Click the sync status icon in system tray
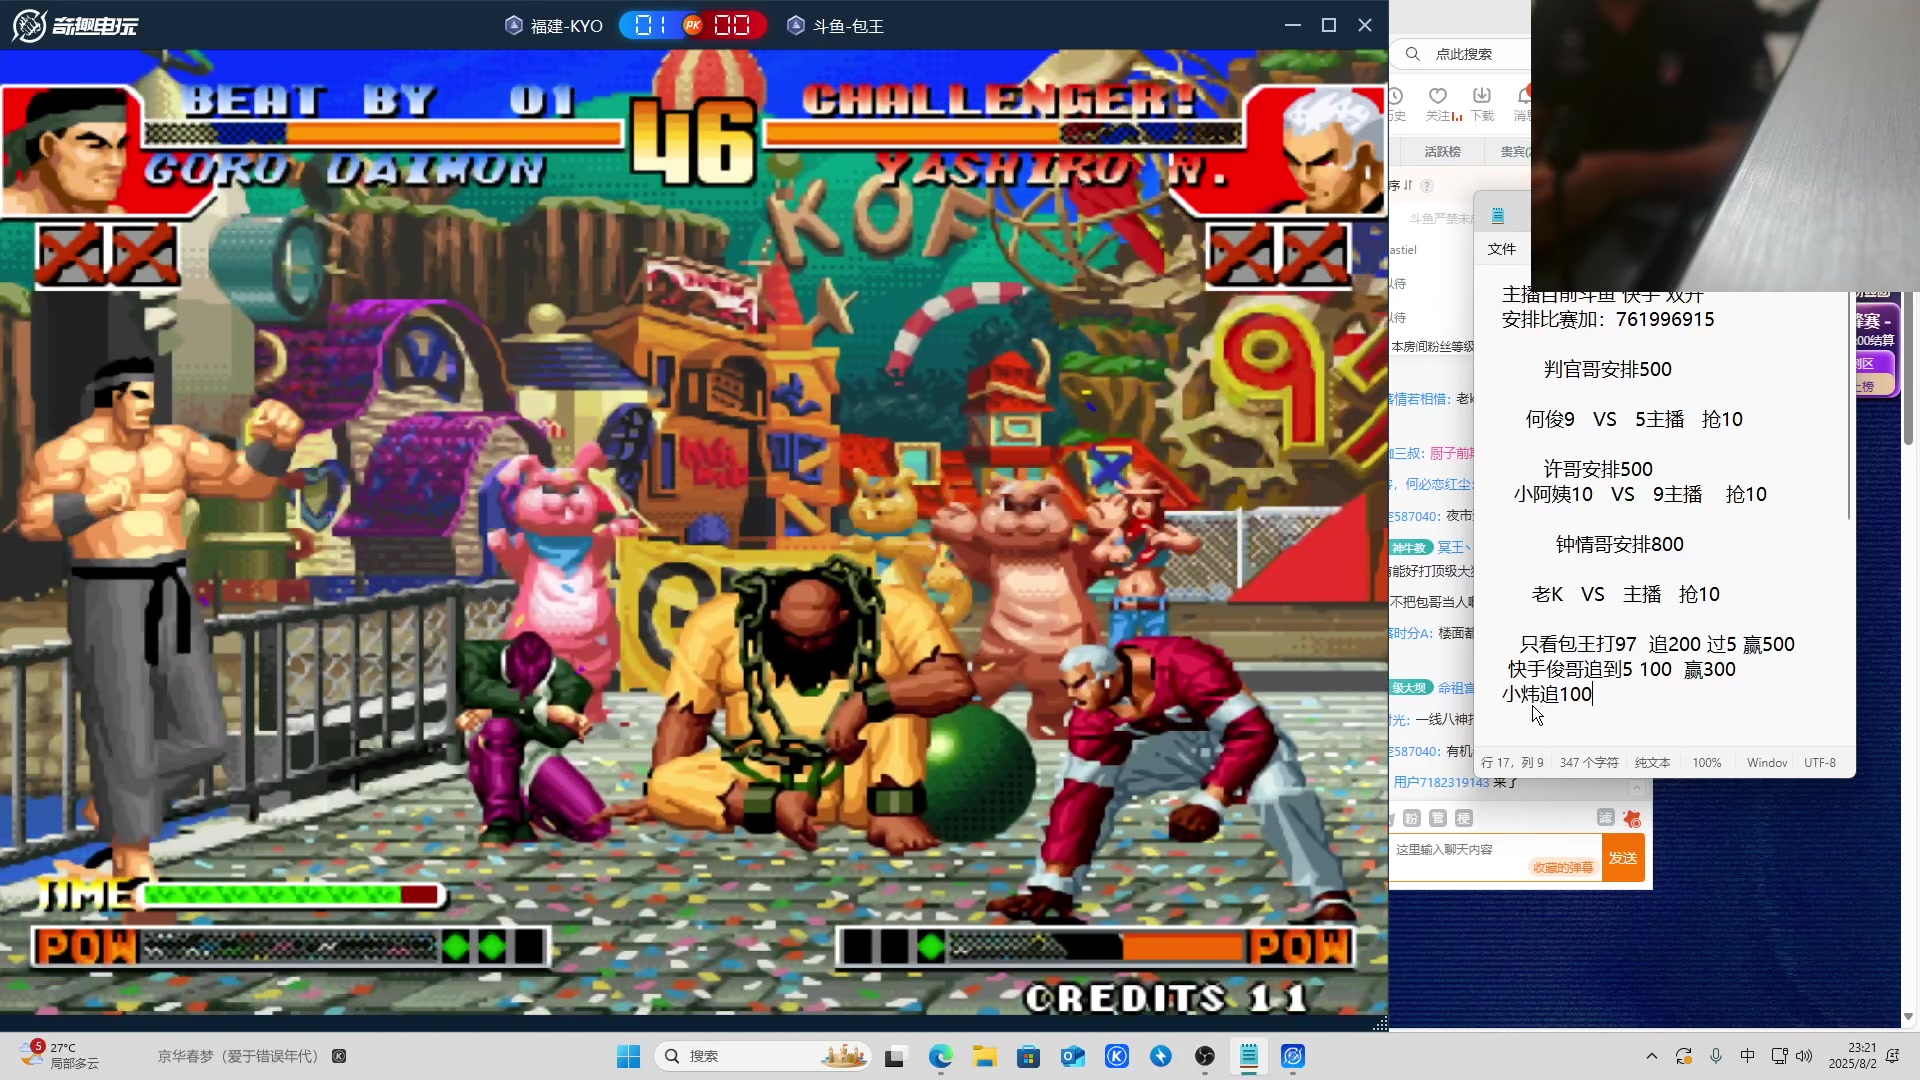Image resolution: width=1920 pixels, height=1080 pixels. pyautogui.click(x=1684, y=1056)
